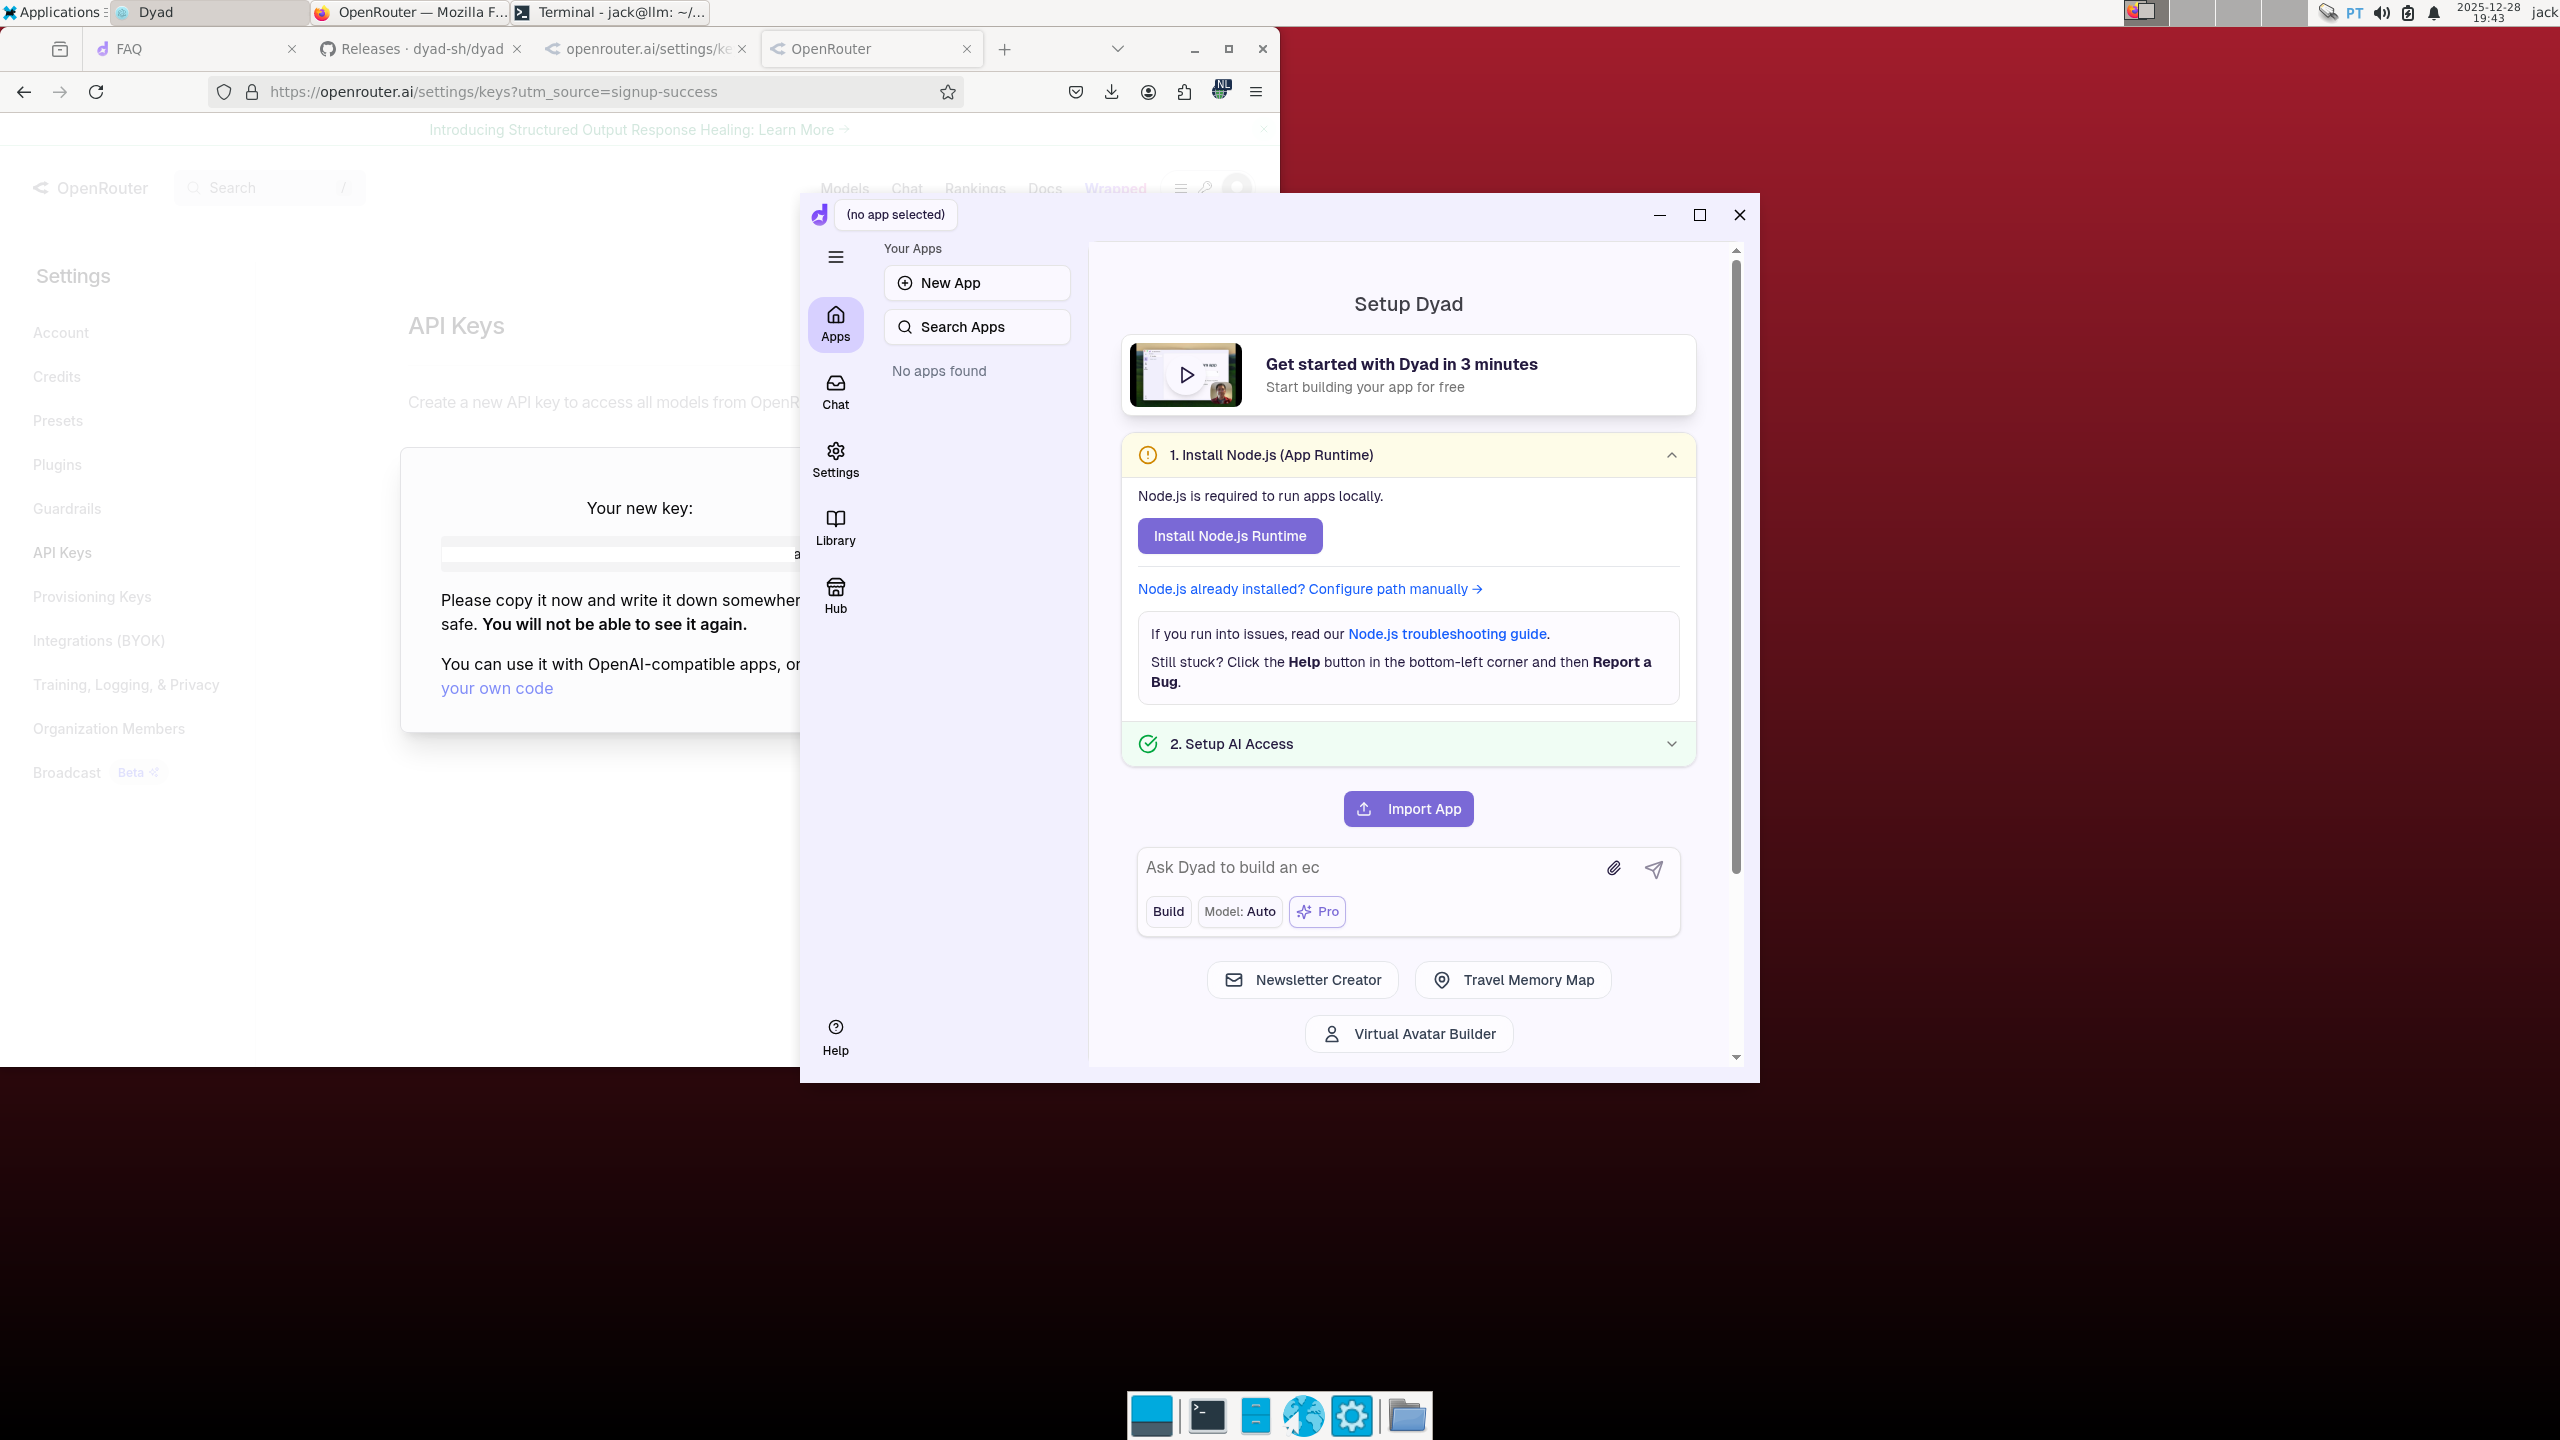Open the Hub section in Dyad
The image size is (2560, 1440).
click(x=835, y=596)
